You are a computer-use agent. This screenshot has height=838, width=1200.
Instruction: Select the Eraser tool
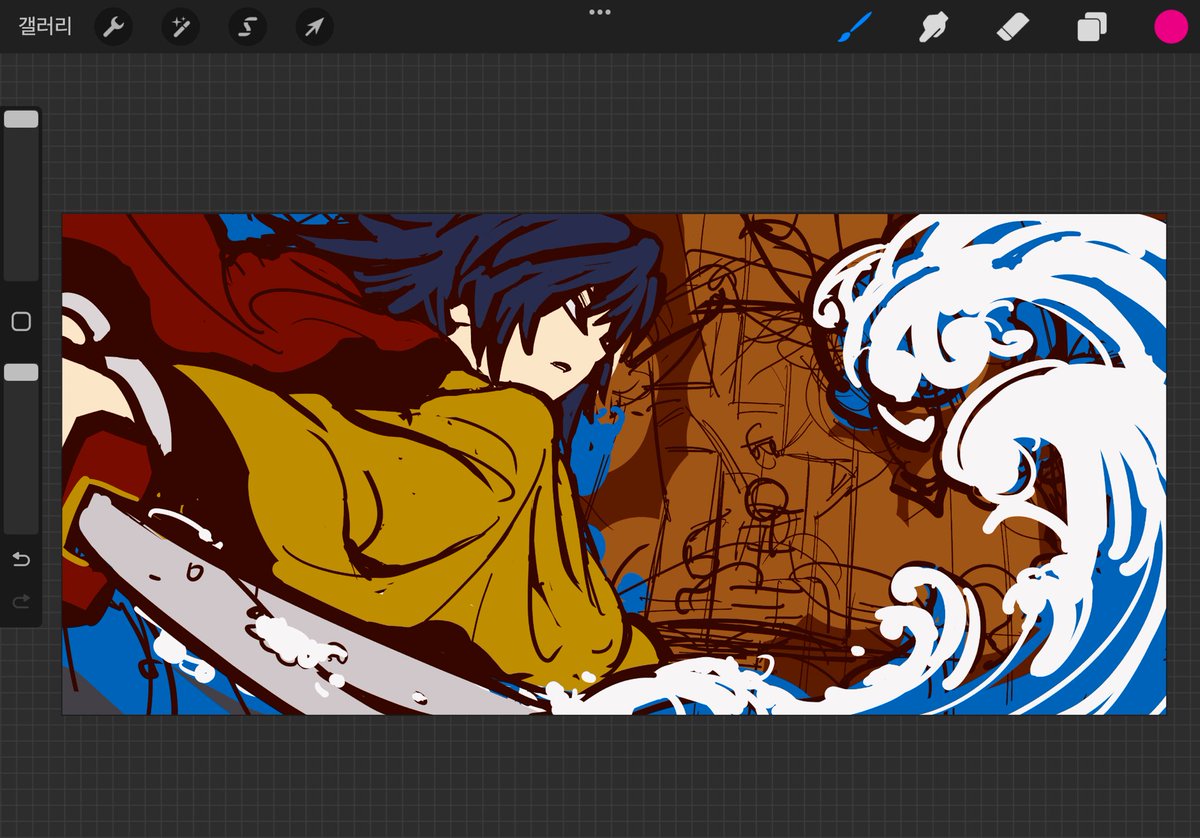(x=1013, y=27)
